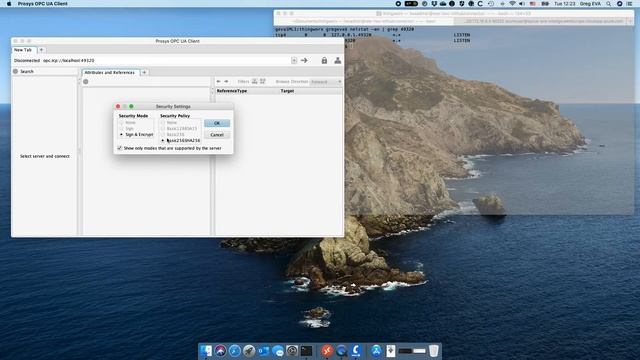Open the Apple menu
The height and width of the screenshot is (360, 640).
9,4
